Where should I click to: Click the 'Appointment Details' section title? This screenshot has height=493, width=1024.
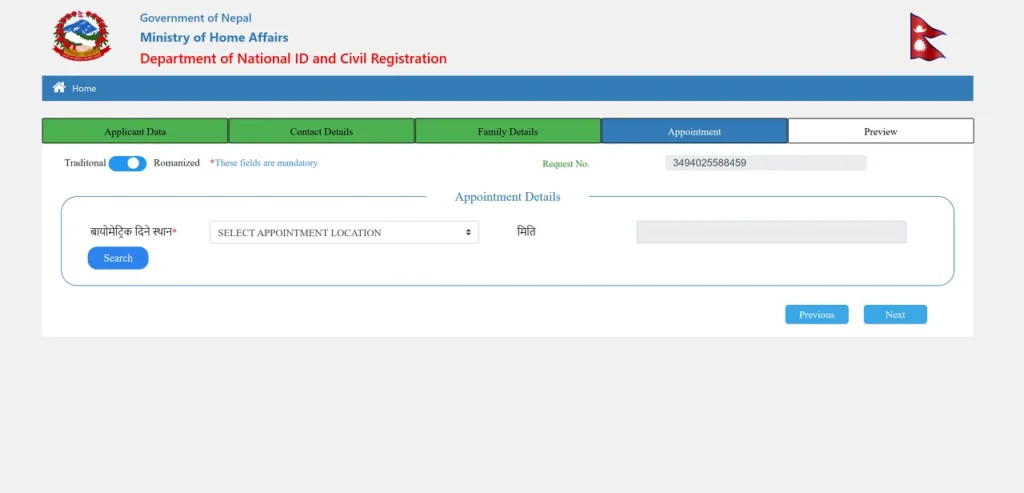tap(507, 197)
